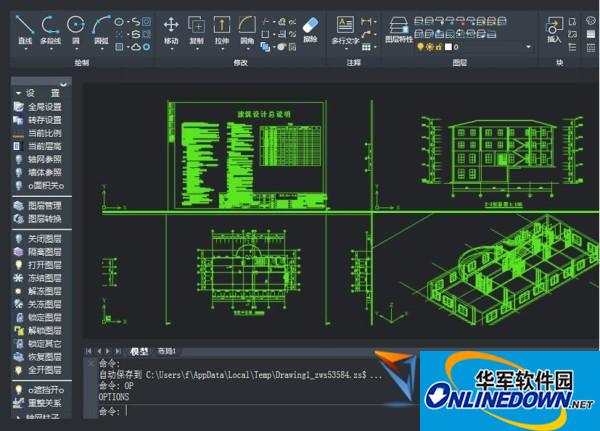Click the linear dimension tool
This screenshot has height=431, width=600.
(366, 21)
